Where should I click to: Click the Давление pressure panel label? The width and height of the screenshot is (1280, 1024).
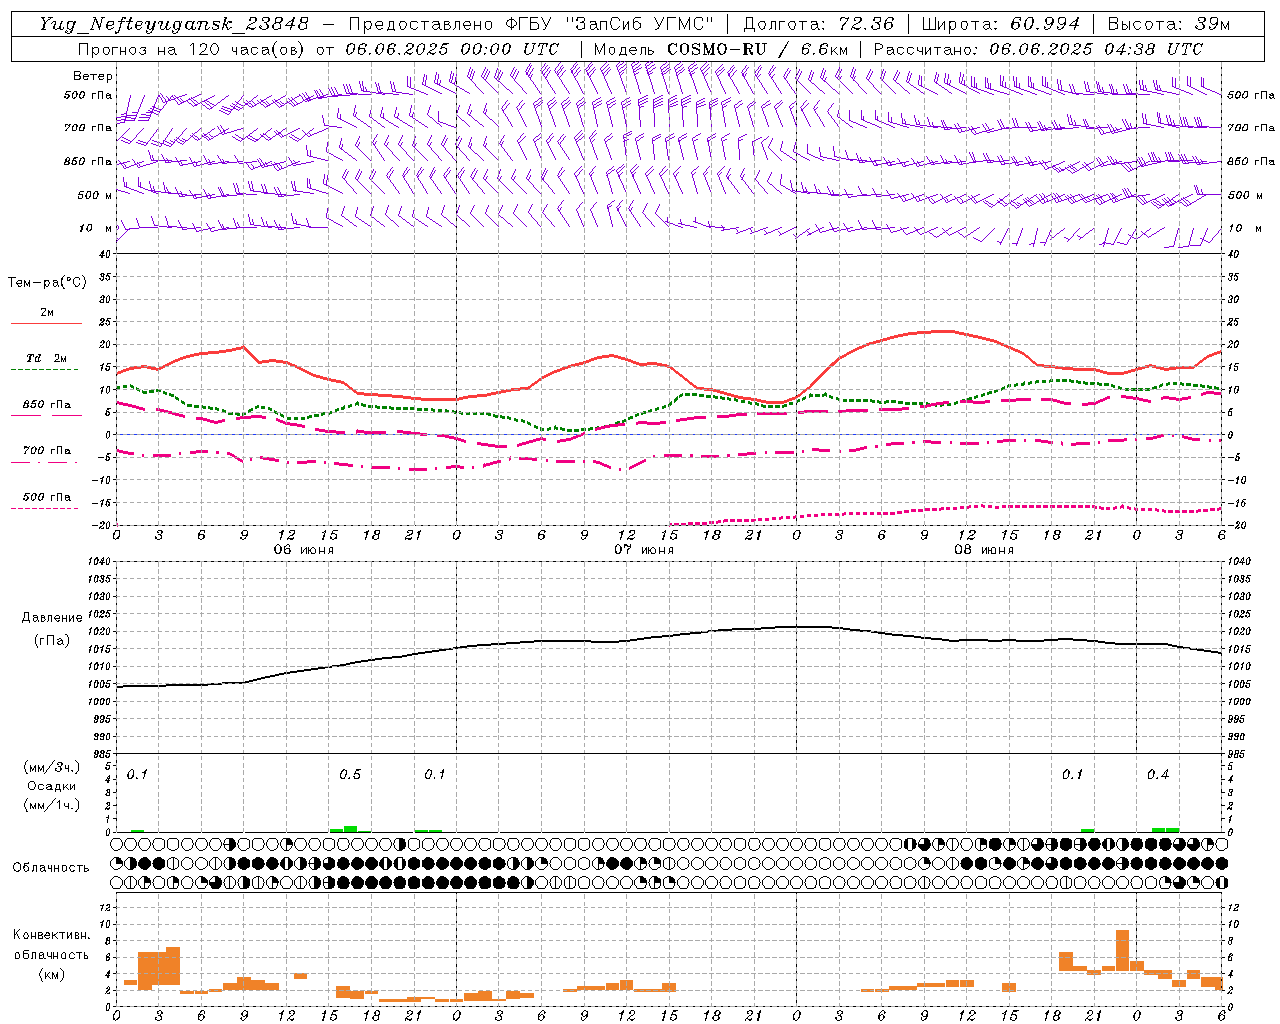(x=52, y=618)
